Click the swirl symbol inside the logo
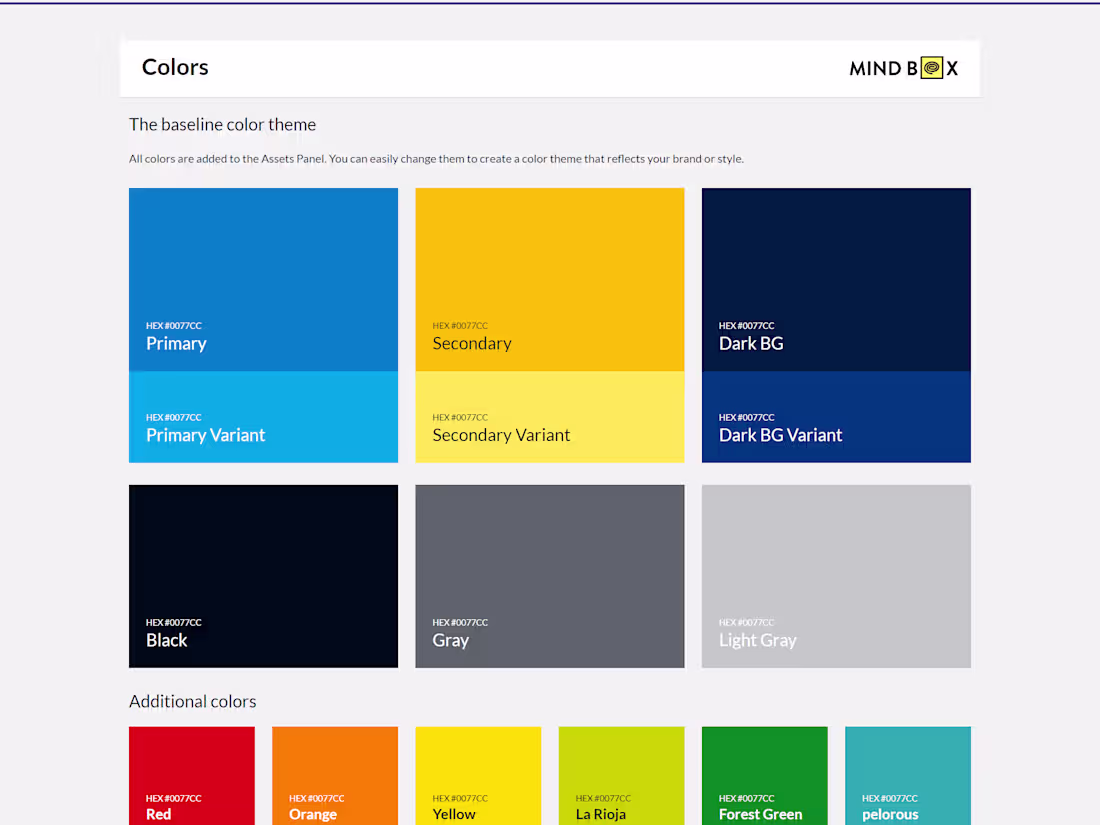1100x825 pixels. (930, 68)
